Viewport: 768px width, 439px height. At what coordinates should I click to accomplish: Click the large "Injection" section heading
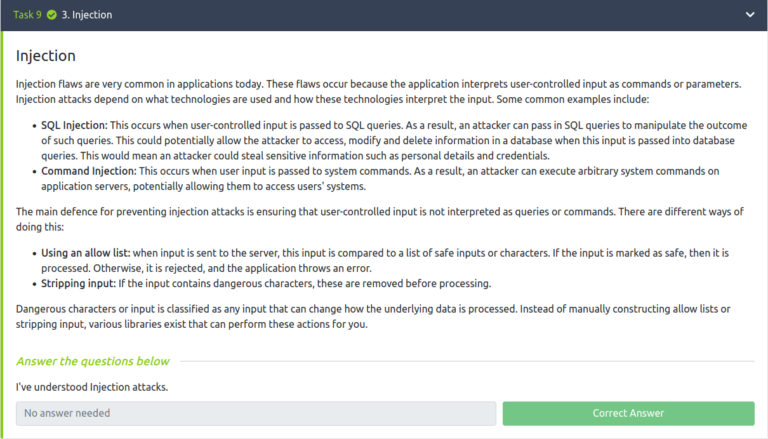46,55
